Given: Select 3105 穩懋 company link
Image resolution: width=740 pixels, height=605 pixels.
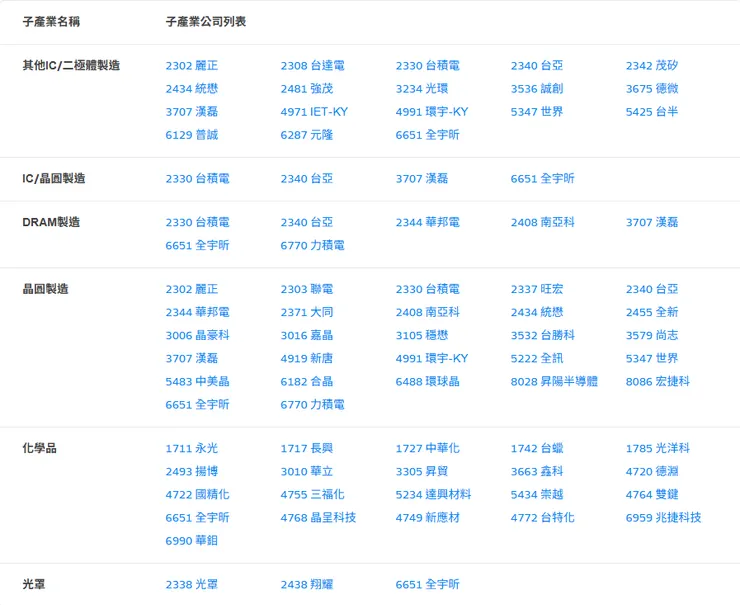Looking at the screenshot, I should 422,336.
